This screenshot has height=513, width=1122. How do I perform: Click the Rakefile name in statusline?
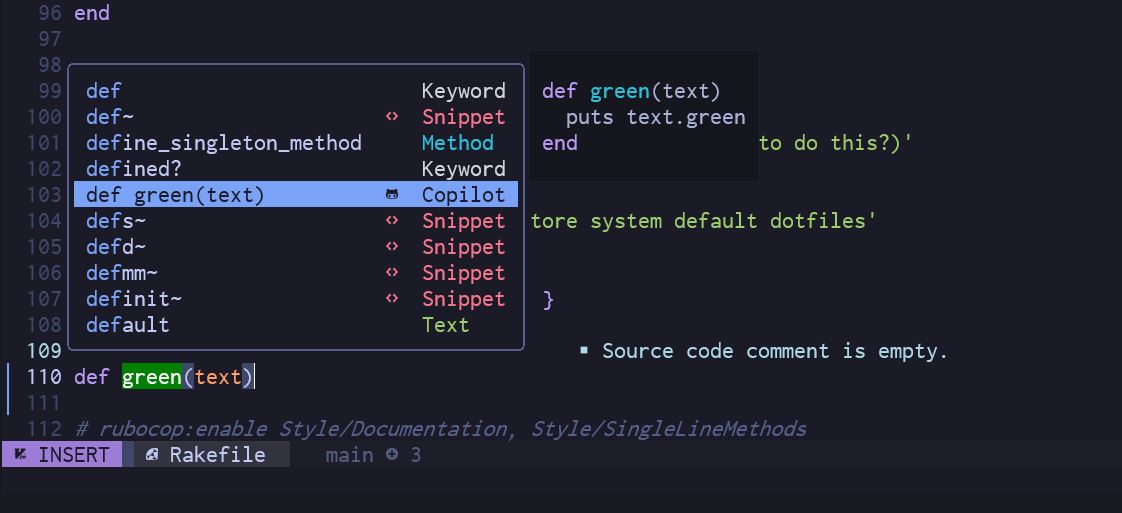point(217,455)
